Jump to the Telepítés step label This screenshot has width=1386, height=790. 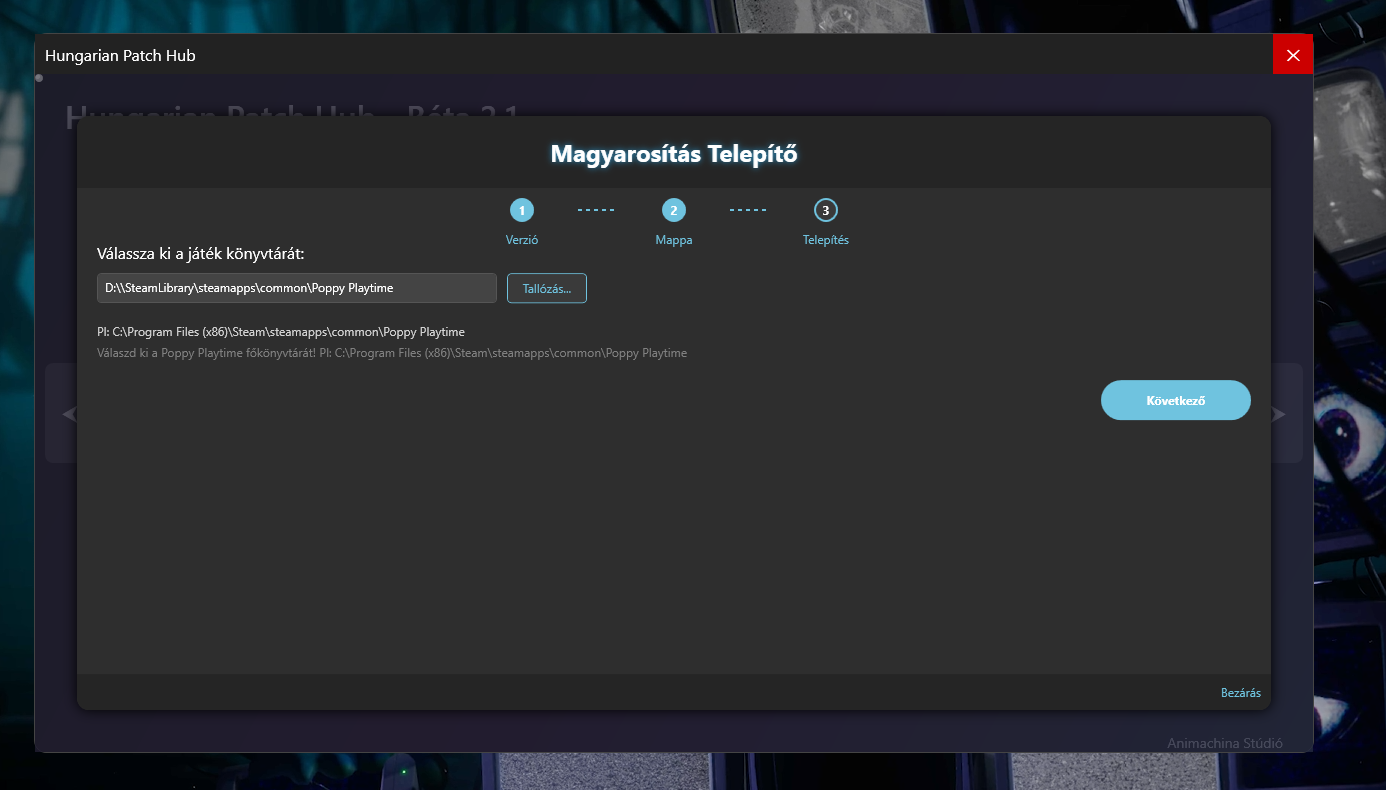(x=826, y=240)
